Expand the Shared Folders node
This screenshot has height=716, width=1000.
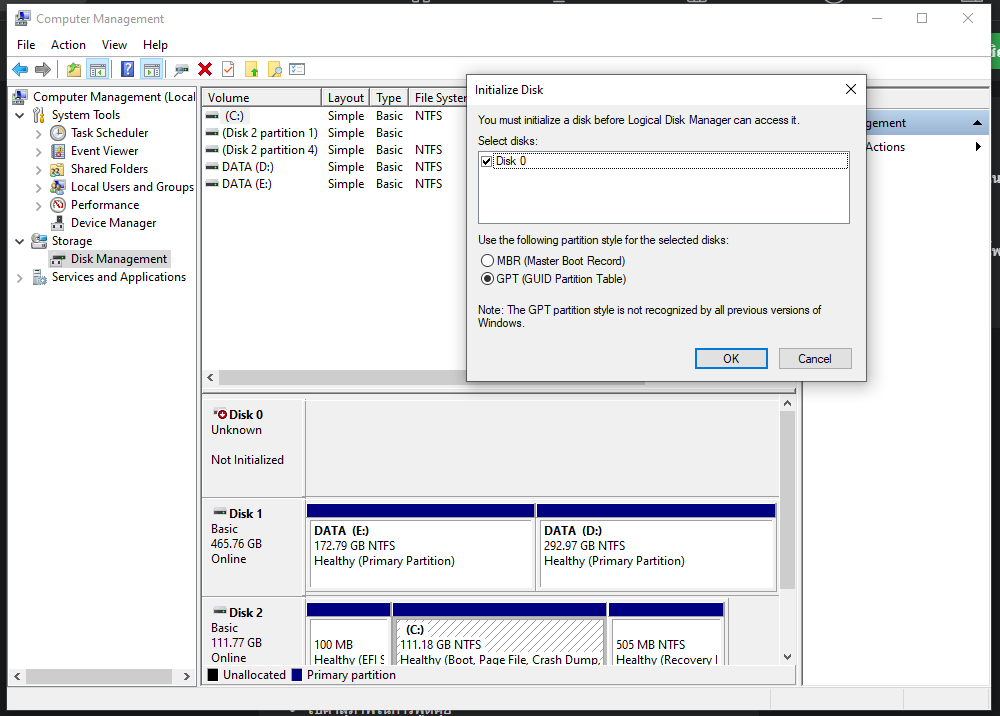[38, 170]
